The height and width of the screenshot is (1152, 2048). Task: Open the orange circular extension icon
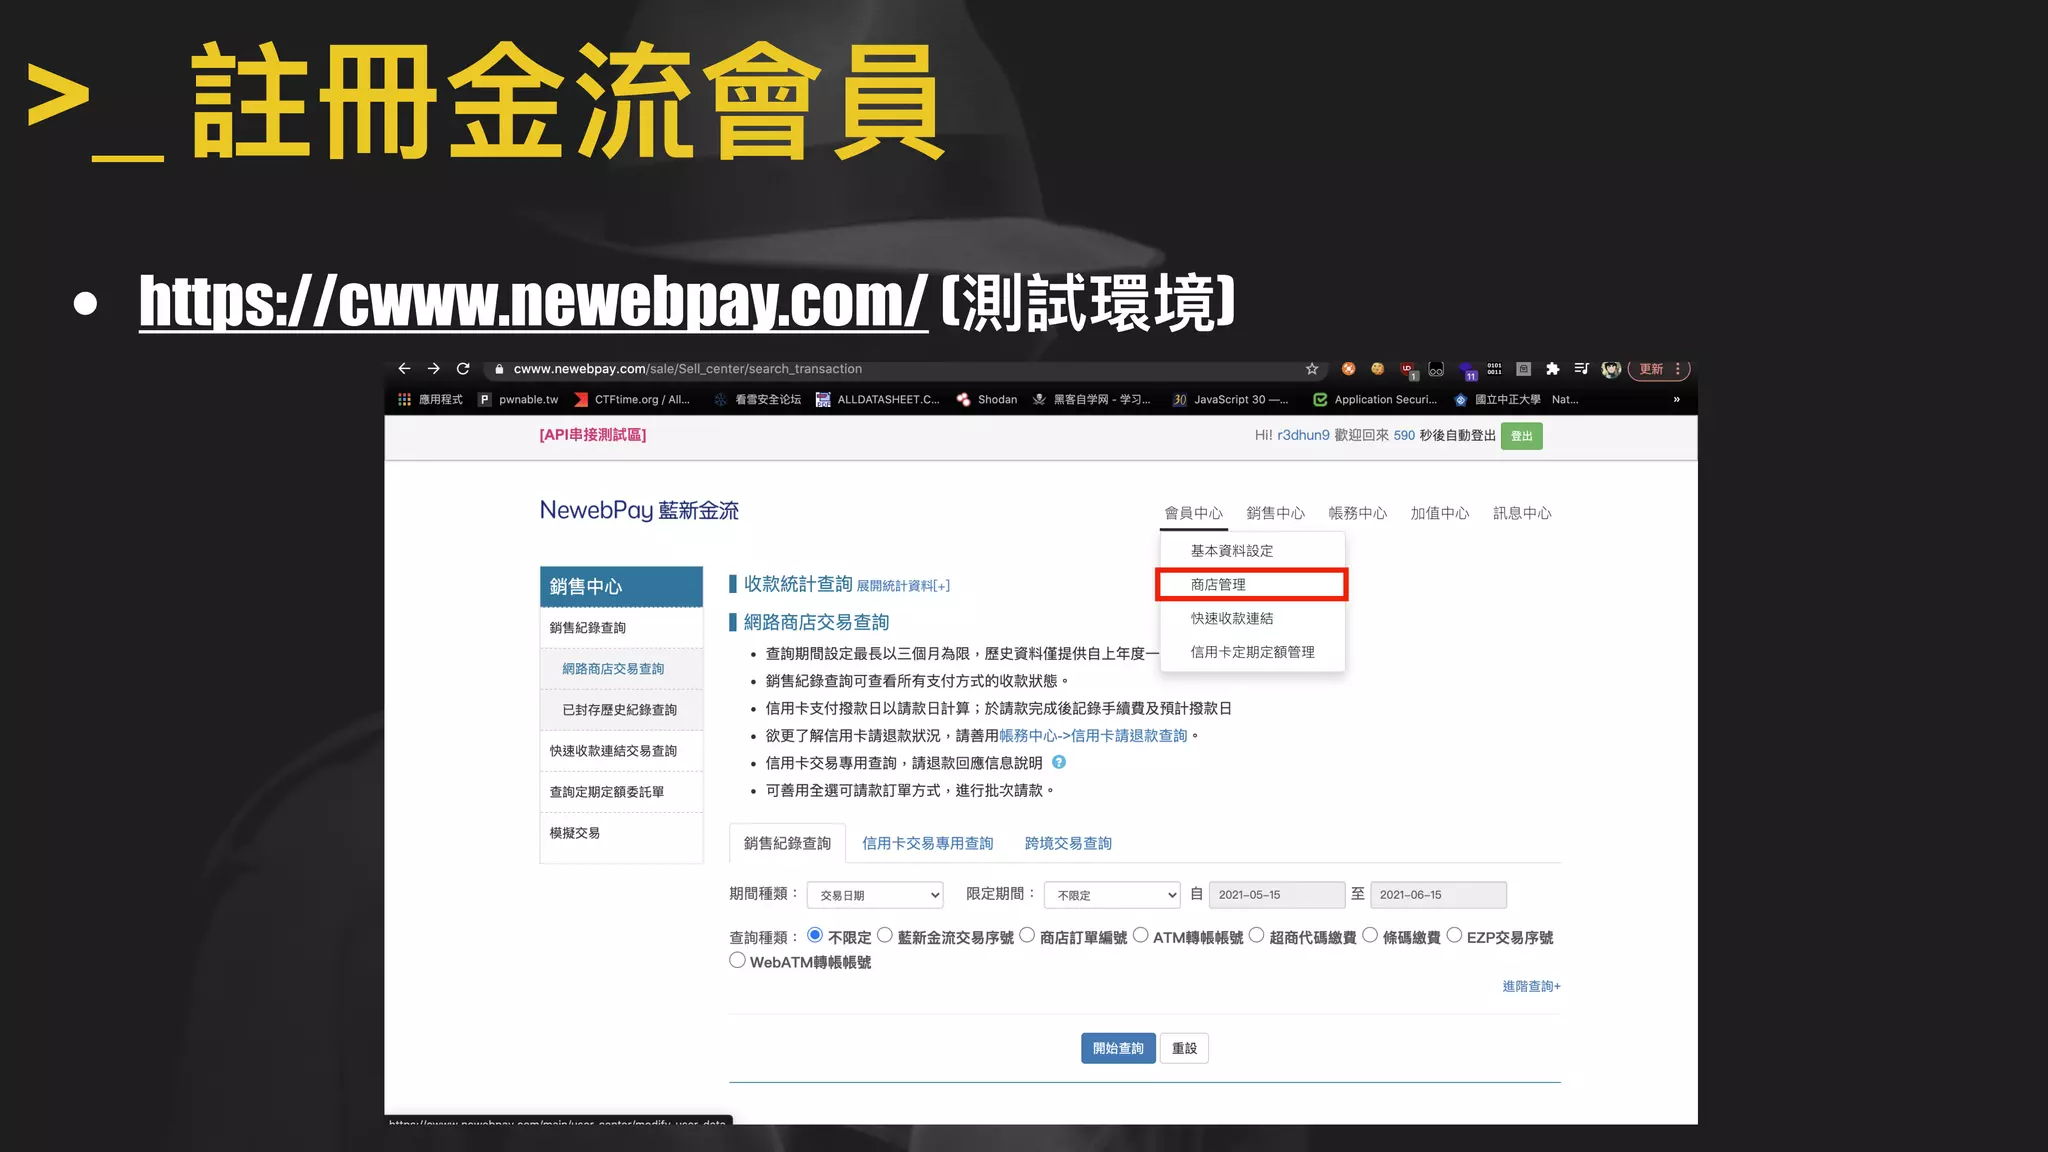1348,369
